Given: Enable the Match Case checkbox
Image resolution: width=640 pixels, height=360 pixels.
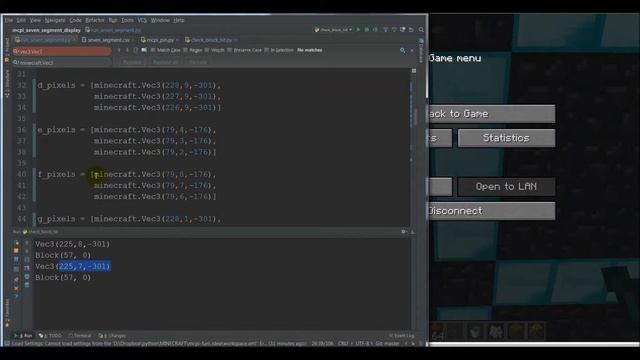Looking at the screenshot, I should point(153,50).
